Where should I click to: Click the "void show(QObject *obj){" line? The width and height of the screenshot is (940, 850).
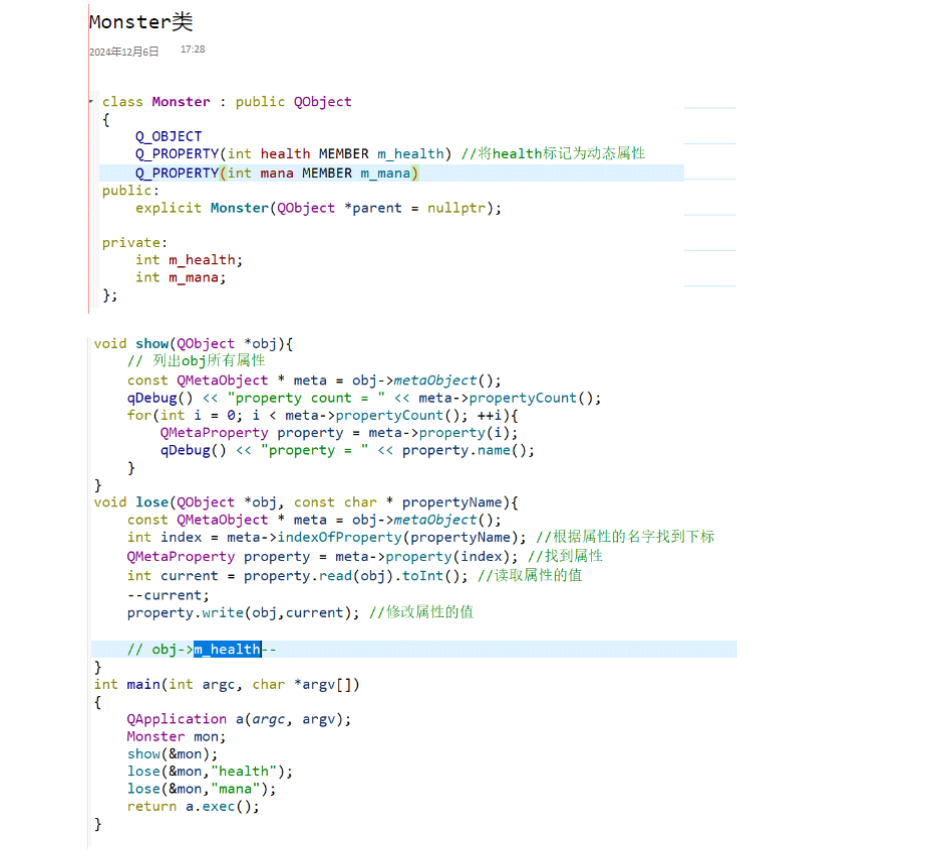pyautogui.click(x=193, y=343)
